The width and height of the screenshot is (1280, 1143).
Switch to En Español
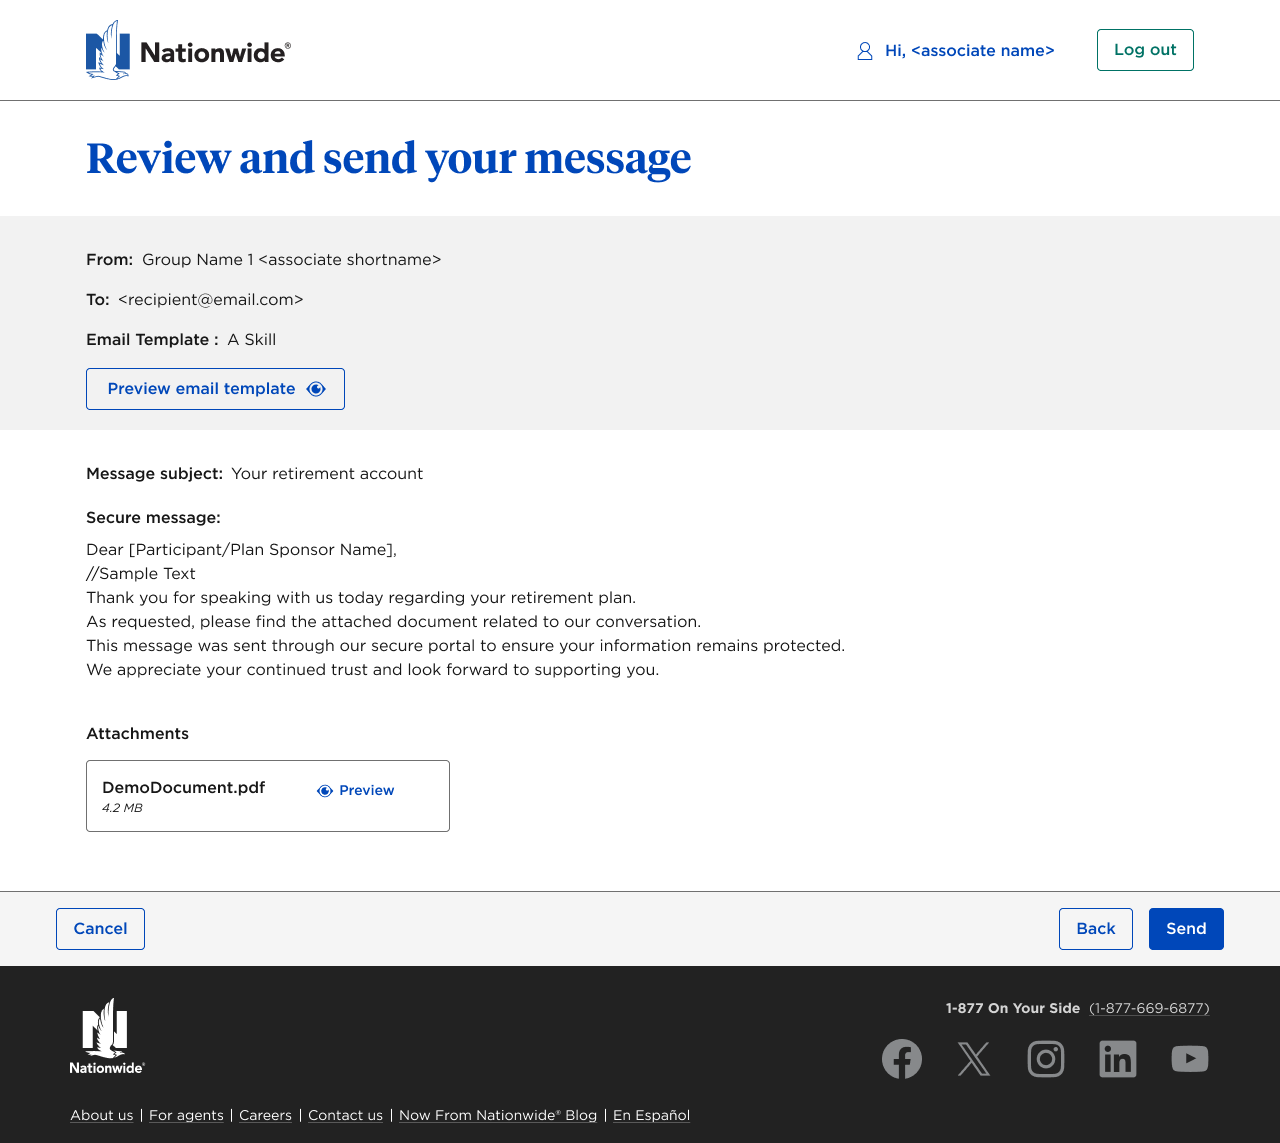(x=651, y=1115)
